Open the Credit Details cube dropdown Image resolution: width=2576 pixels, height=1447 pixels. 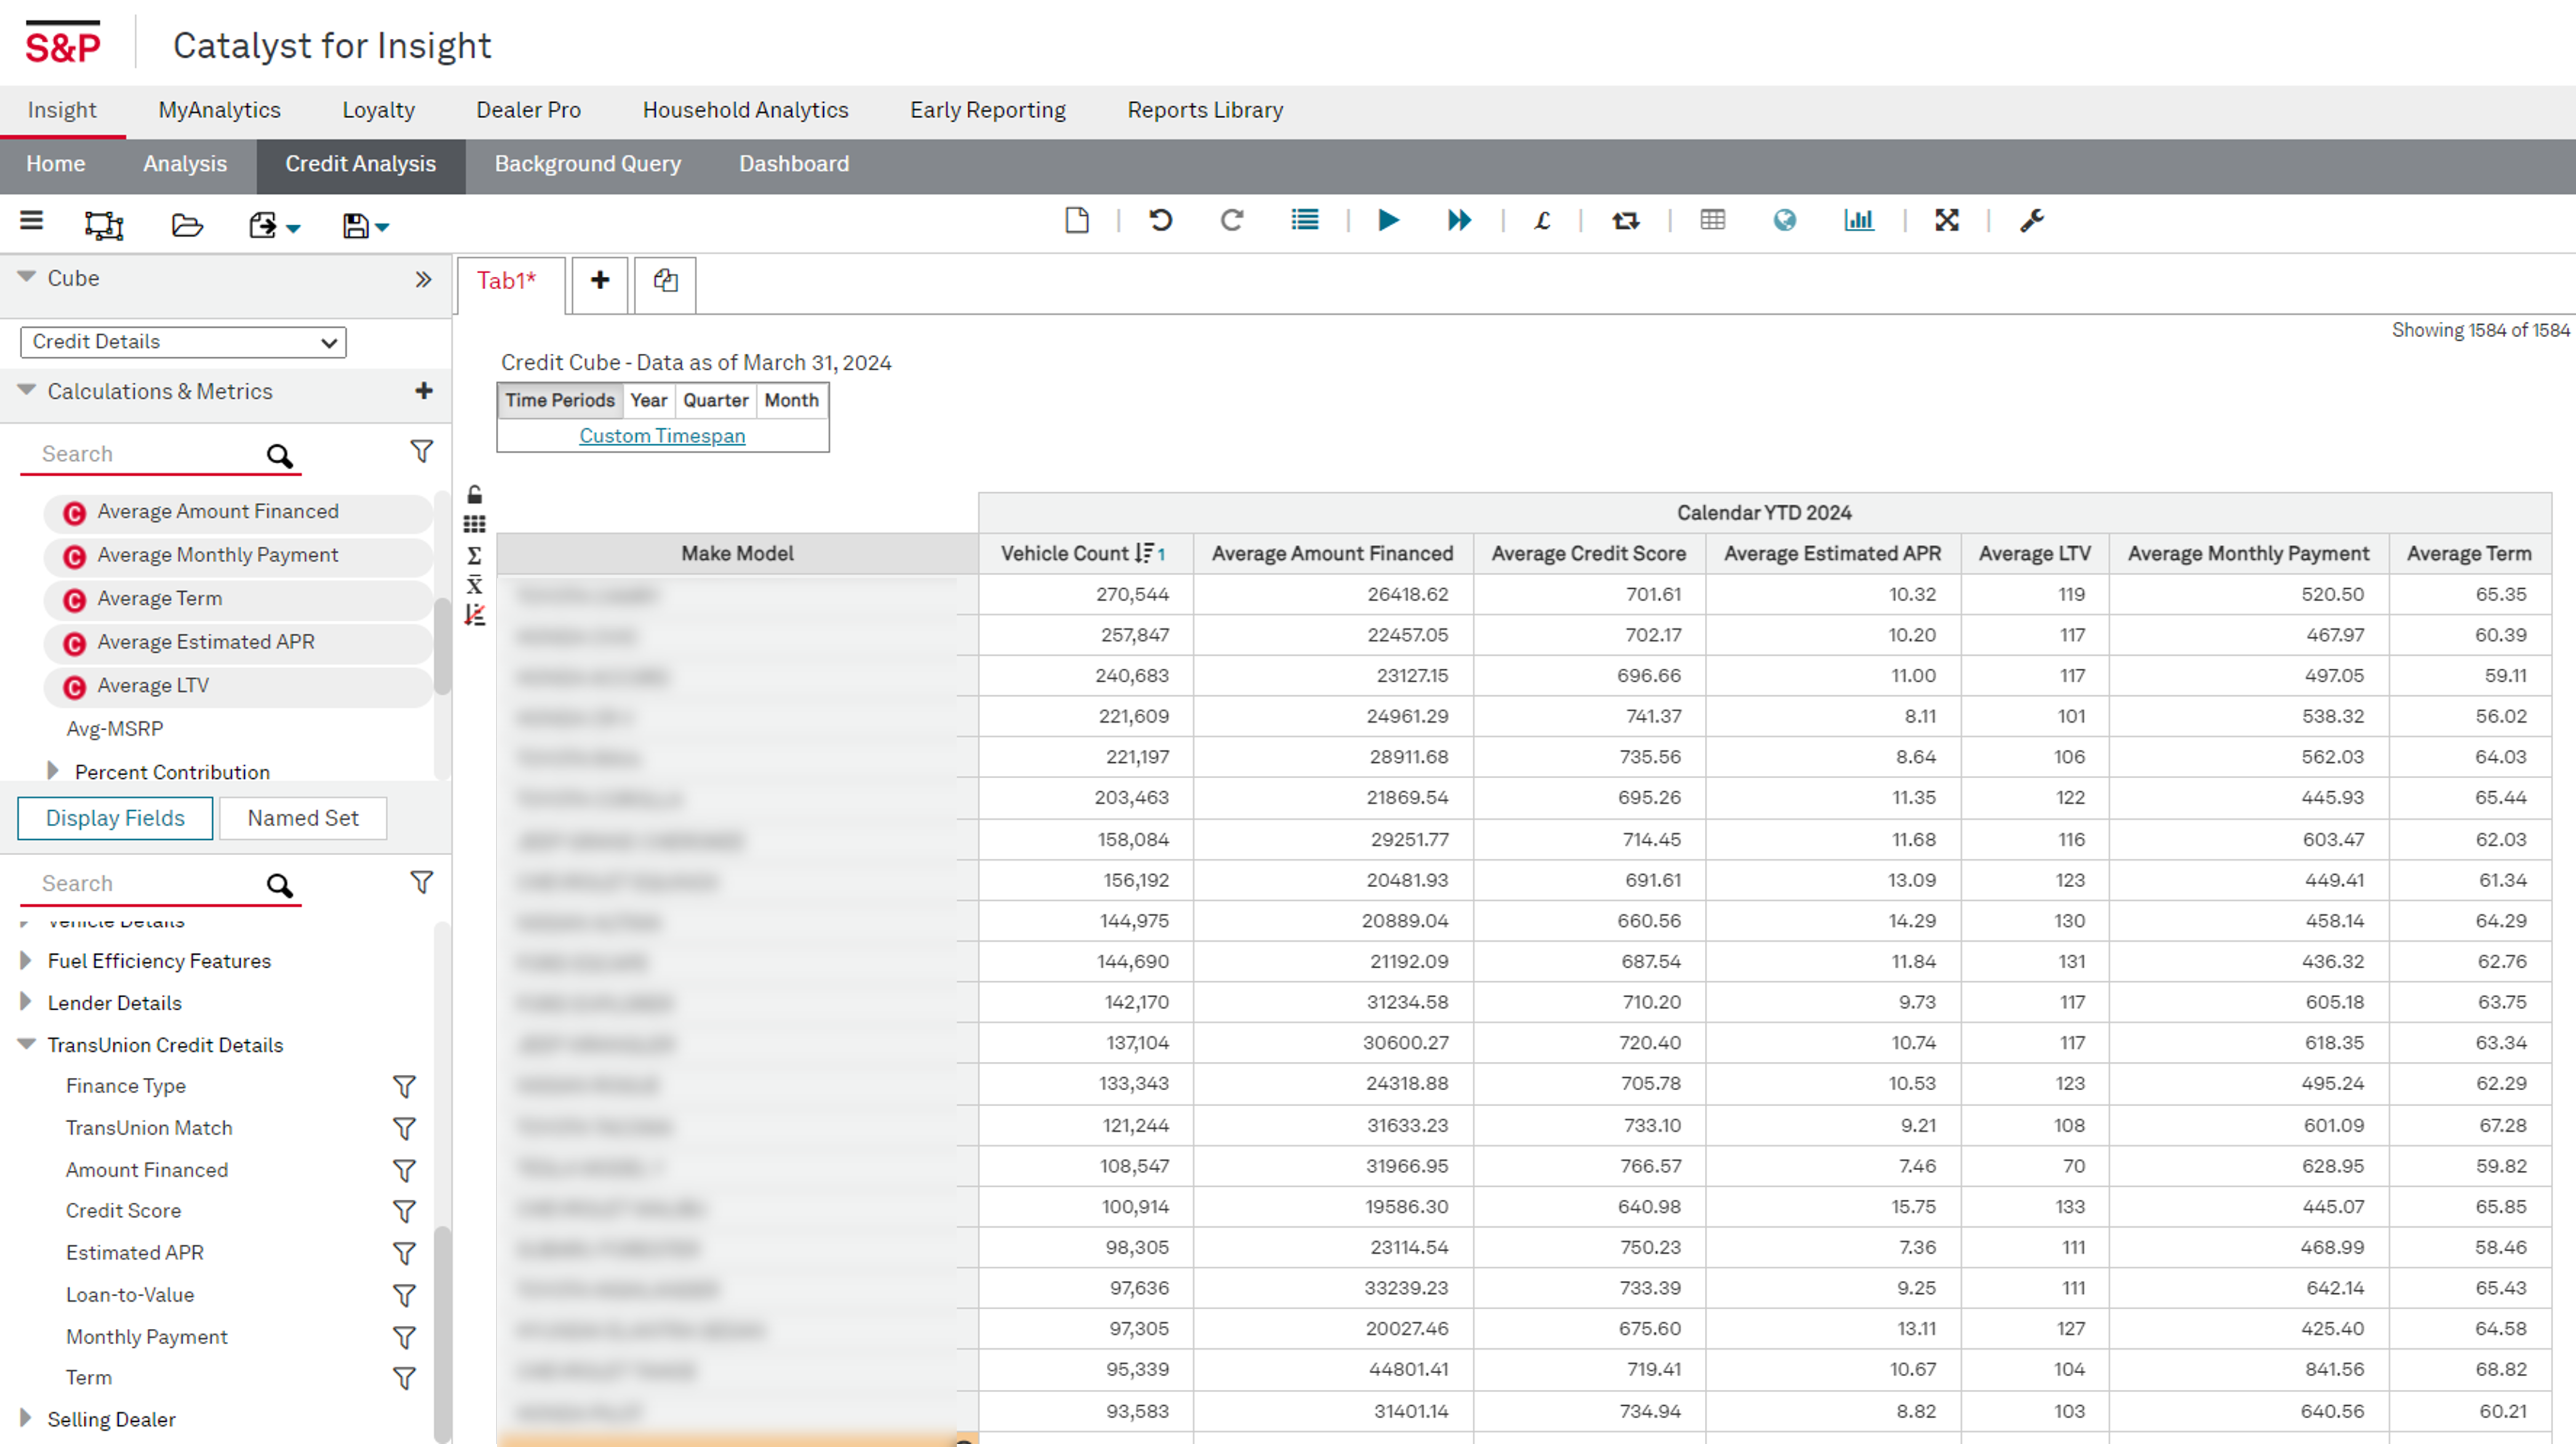183,342
